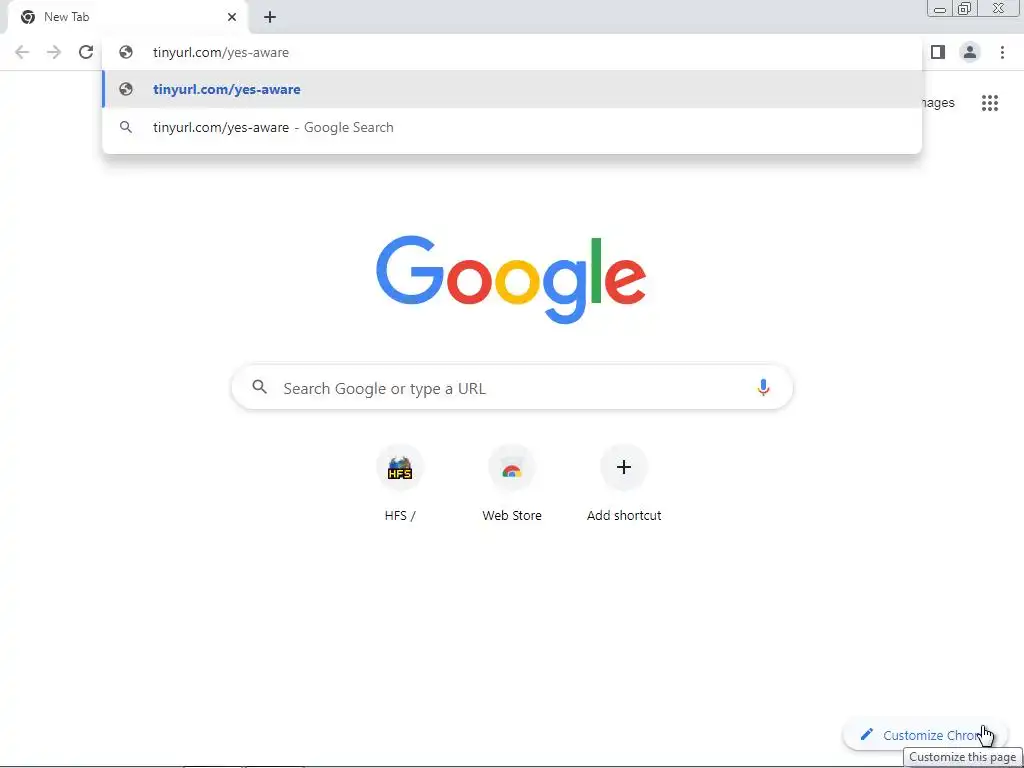Reload the current page
The width and height of the screenshot is (1024, 768).
[86, 52]
